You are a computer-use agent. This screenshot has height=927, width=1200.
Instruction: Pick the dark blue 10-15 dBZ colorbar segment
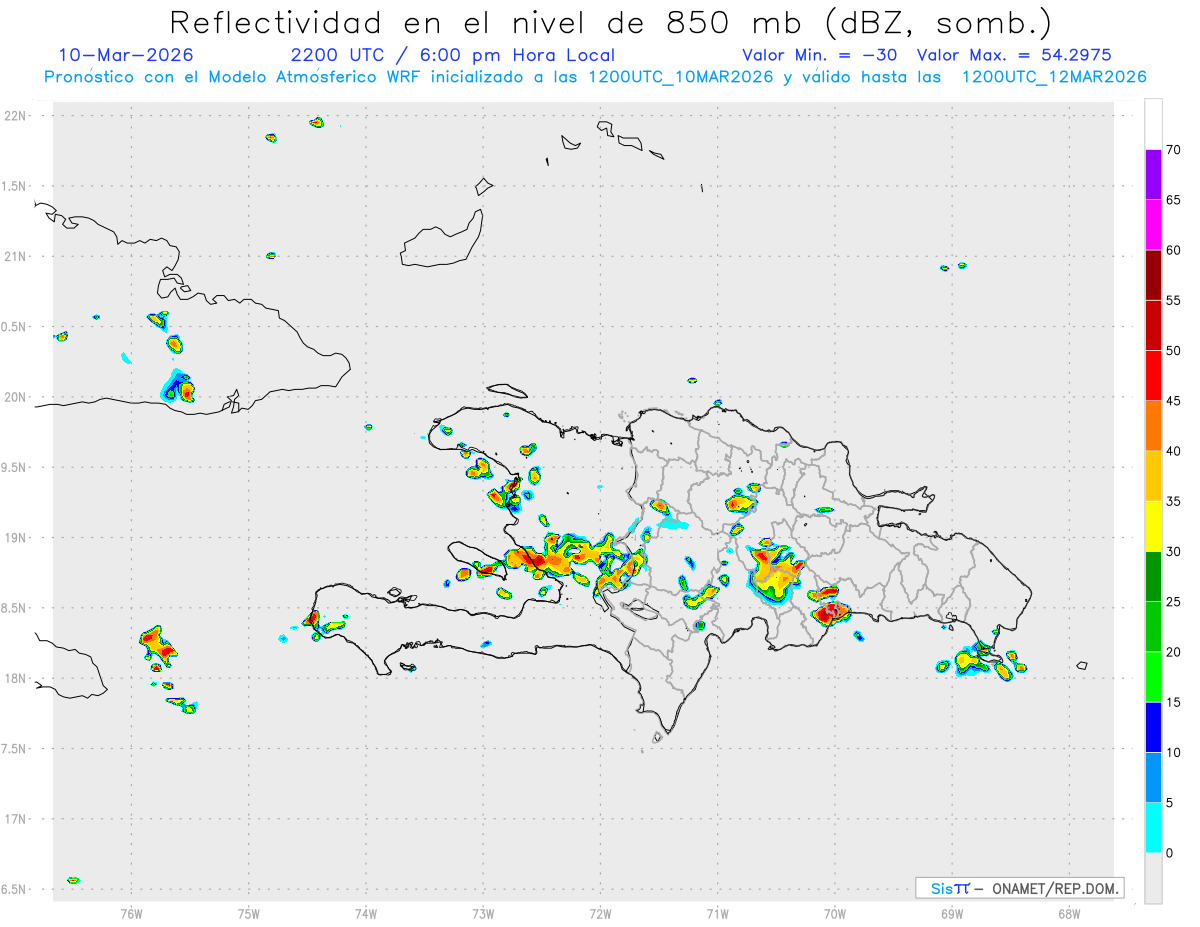coord(1153,727)
